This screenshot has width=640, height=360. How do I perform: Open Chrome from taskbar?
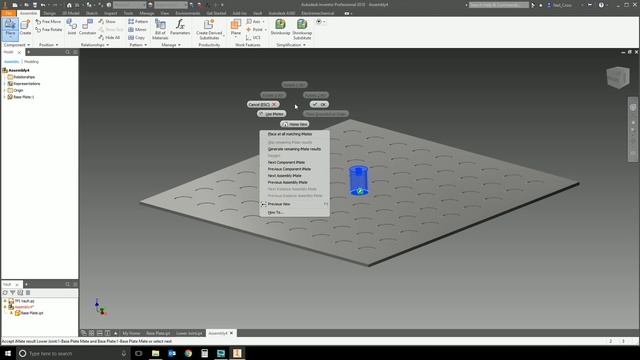point(188,353)
